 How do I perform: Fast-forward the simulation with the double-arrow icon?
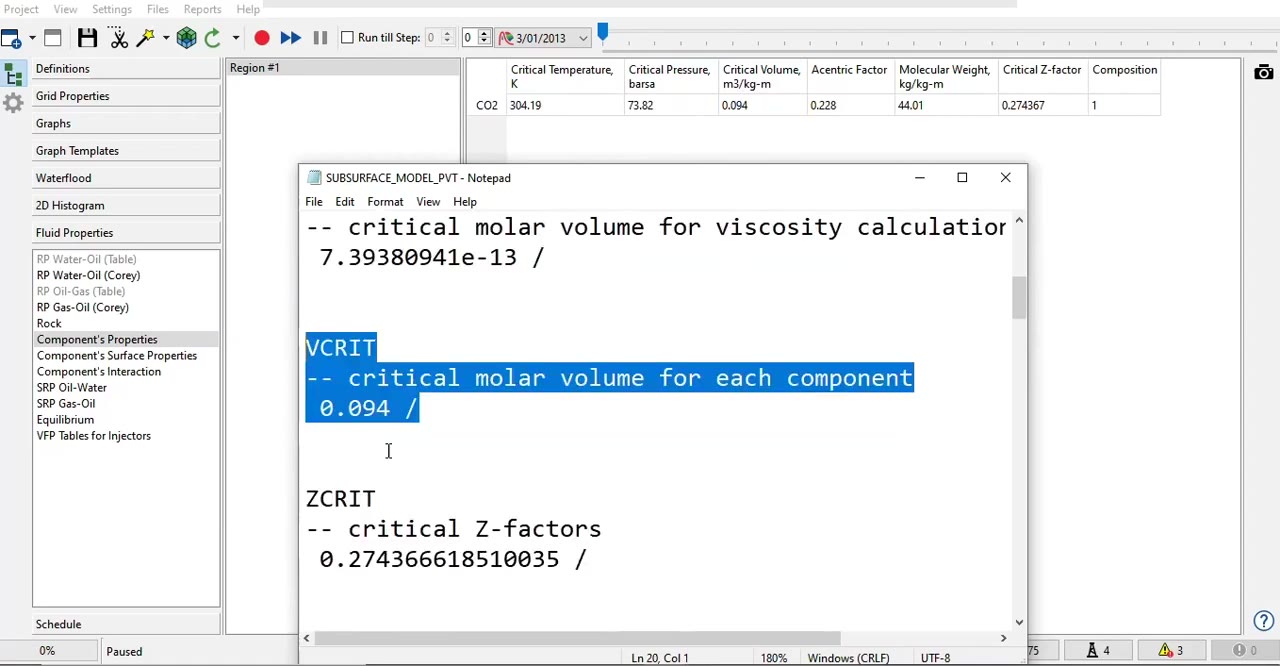pos(290,37)
